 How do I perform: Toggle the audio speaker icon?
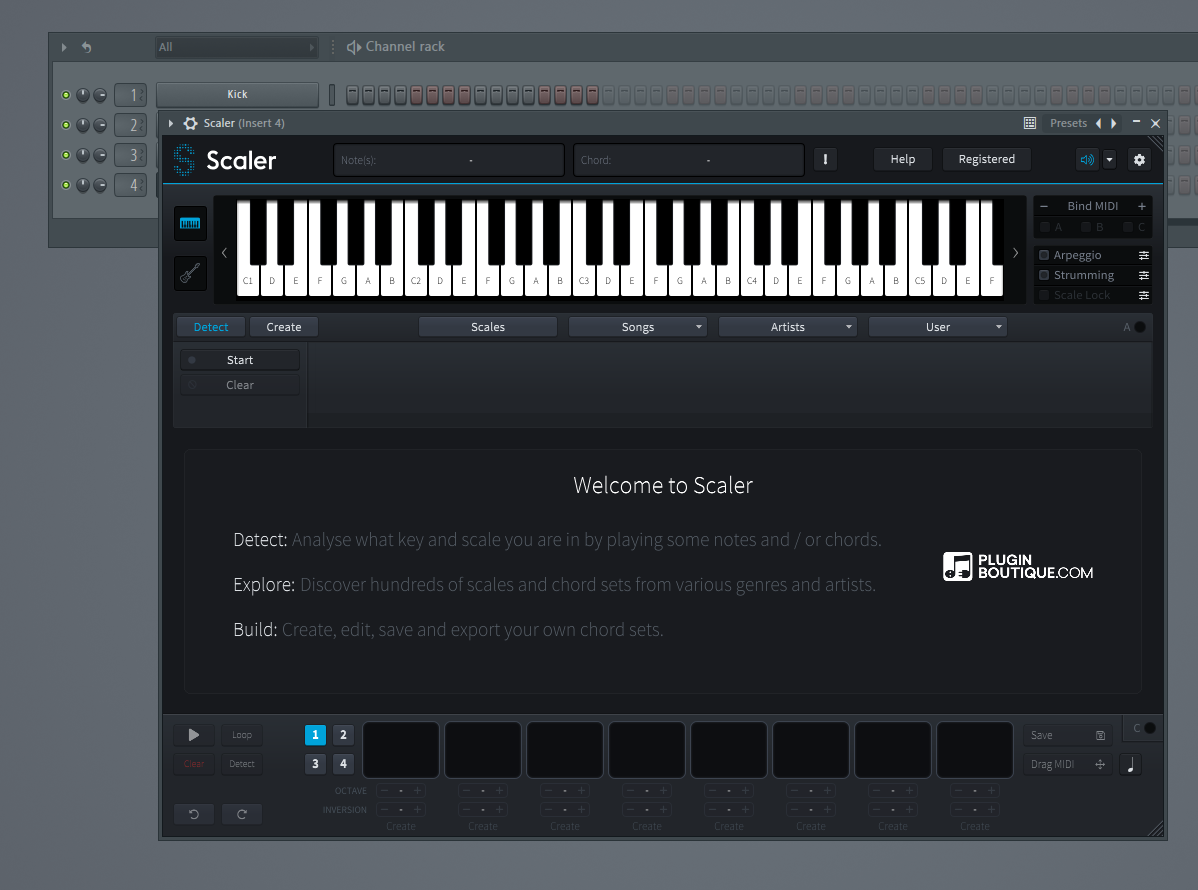(1087, 160)
